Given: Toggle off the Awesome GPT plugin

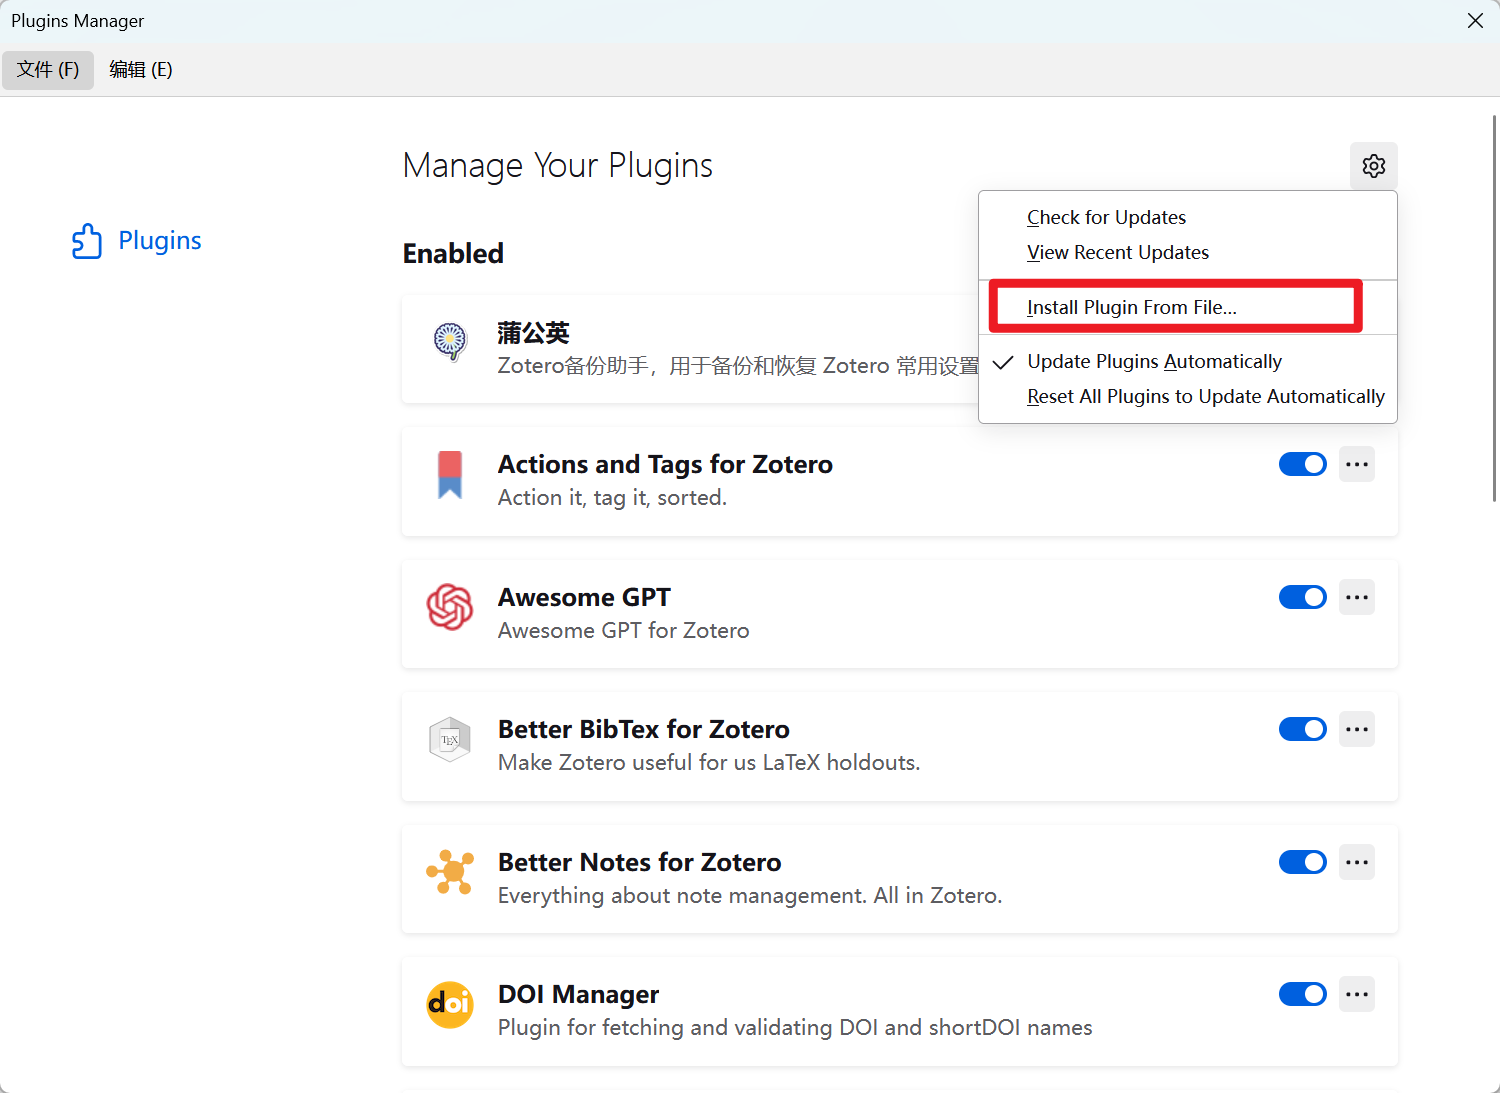Looking at the screenshot, I should pyautogui.click(x=1302, y=597).
